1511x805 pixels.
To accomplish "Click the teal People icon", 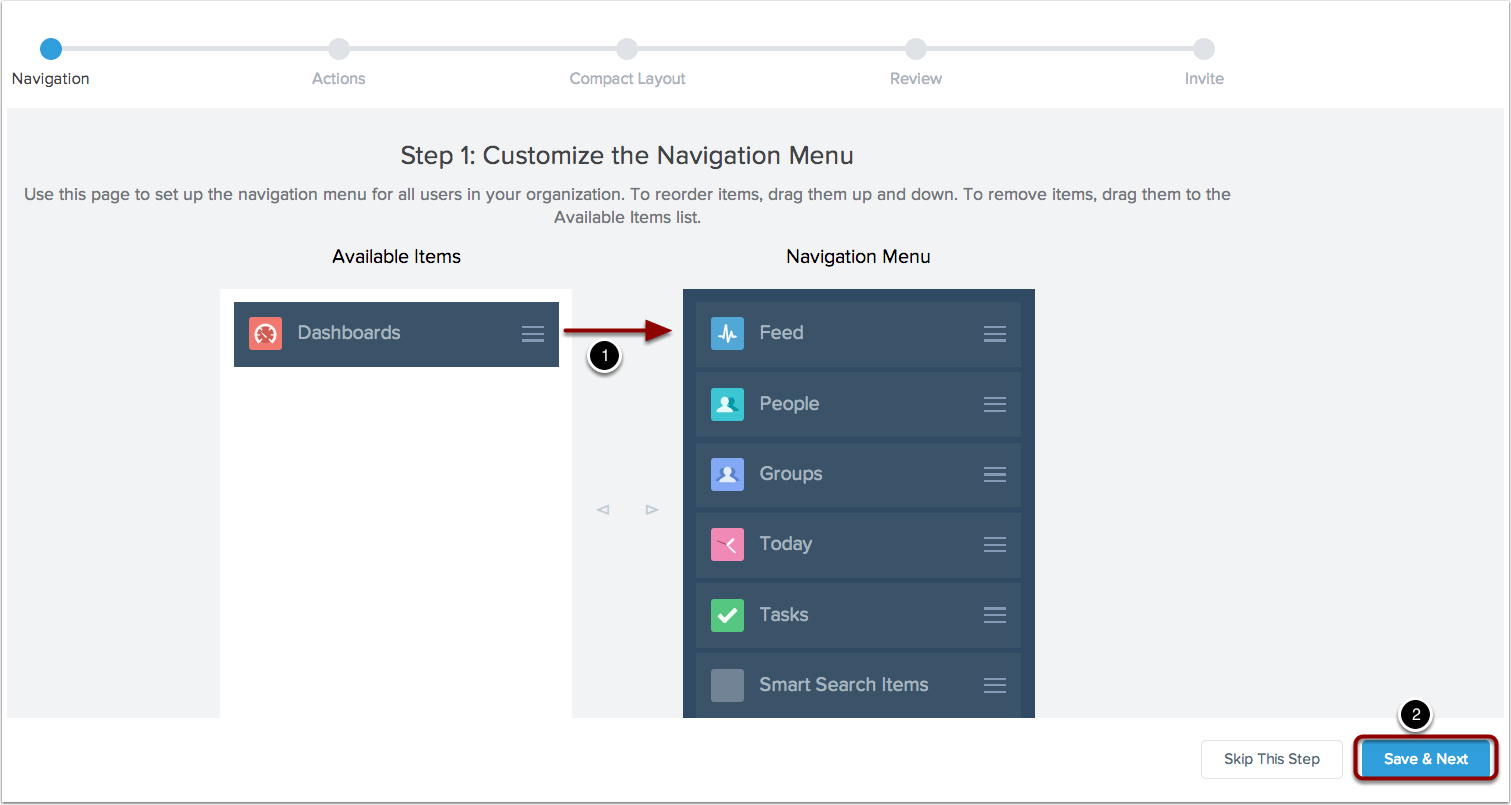I will tap(727, 404).
